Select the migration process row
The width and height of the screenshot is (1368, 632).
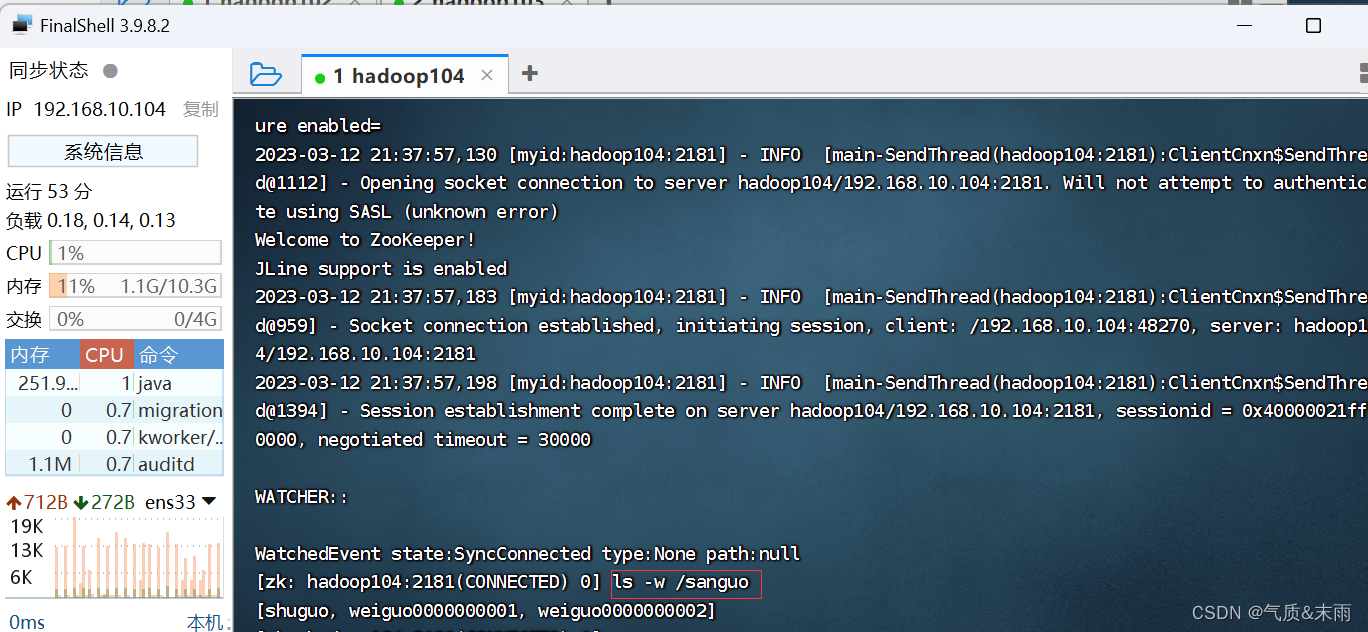(x=115, y=410)
